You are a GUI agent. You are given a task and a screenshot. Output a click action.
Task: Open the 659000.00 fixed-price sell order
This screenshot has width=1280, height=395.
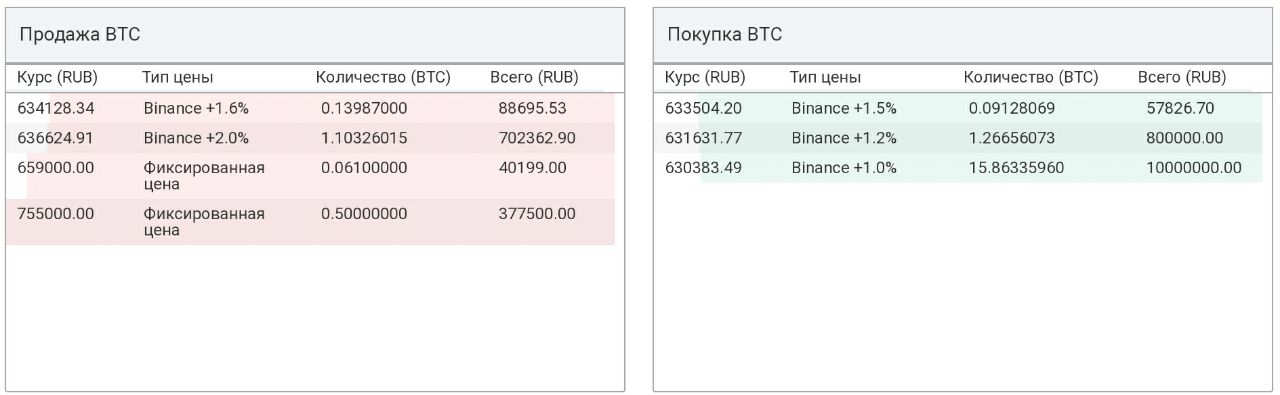310,176
